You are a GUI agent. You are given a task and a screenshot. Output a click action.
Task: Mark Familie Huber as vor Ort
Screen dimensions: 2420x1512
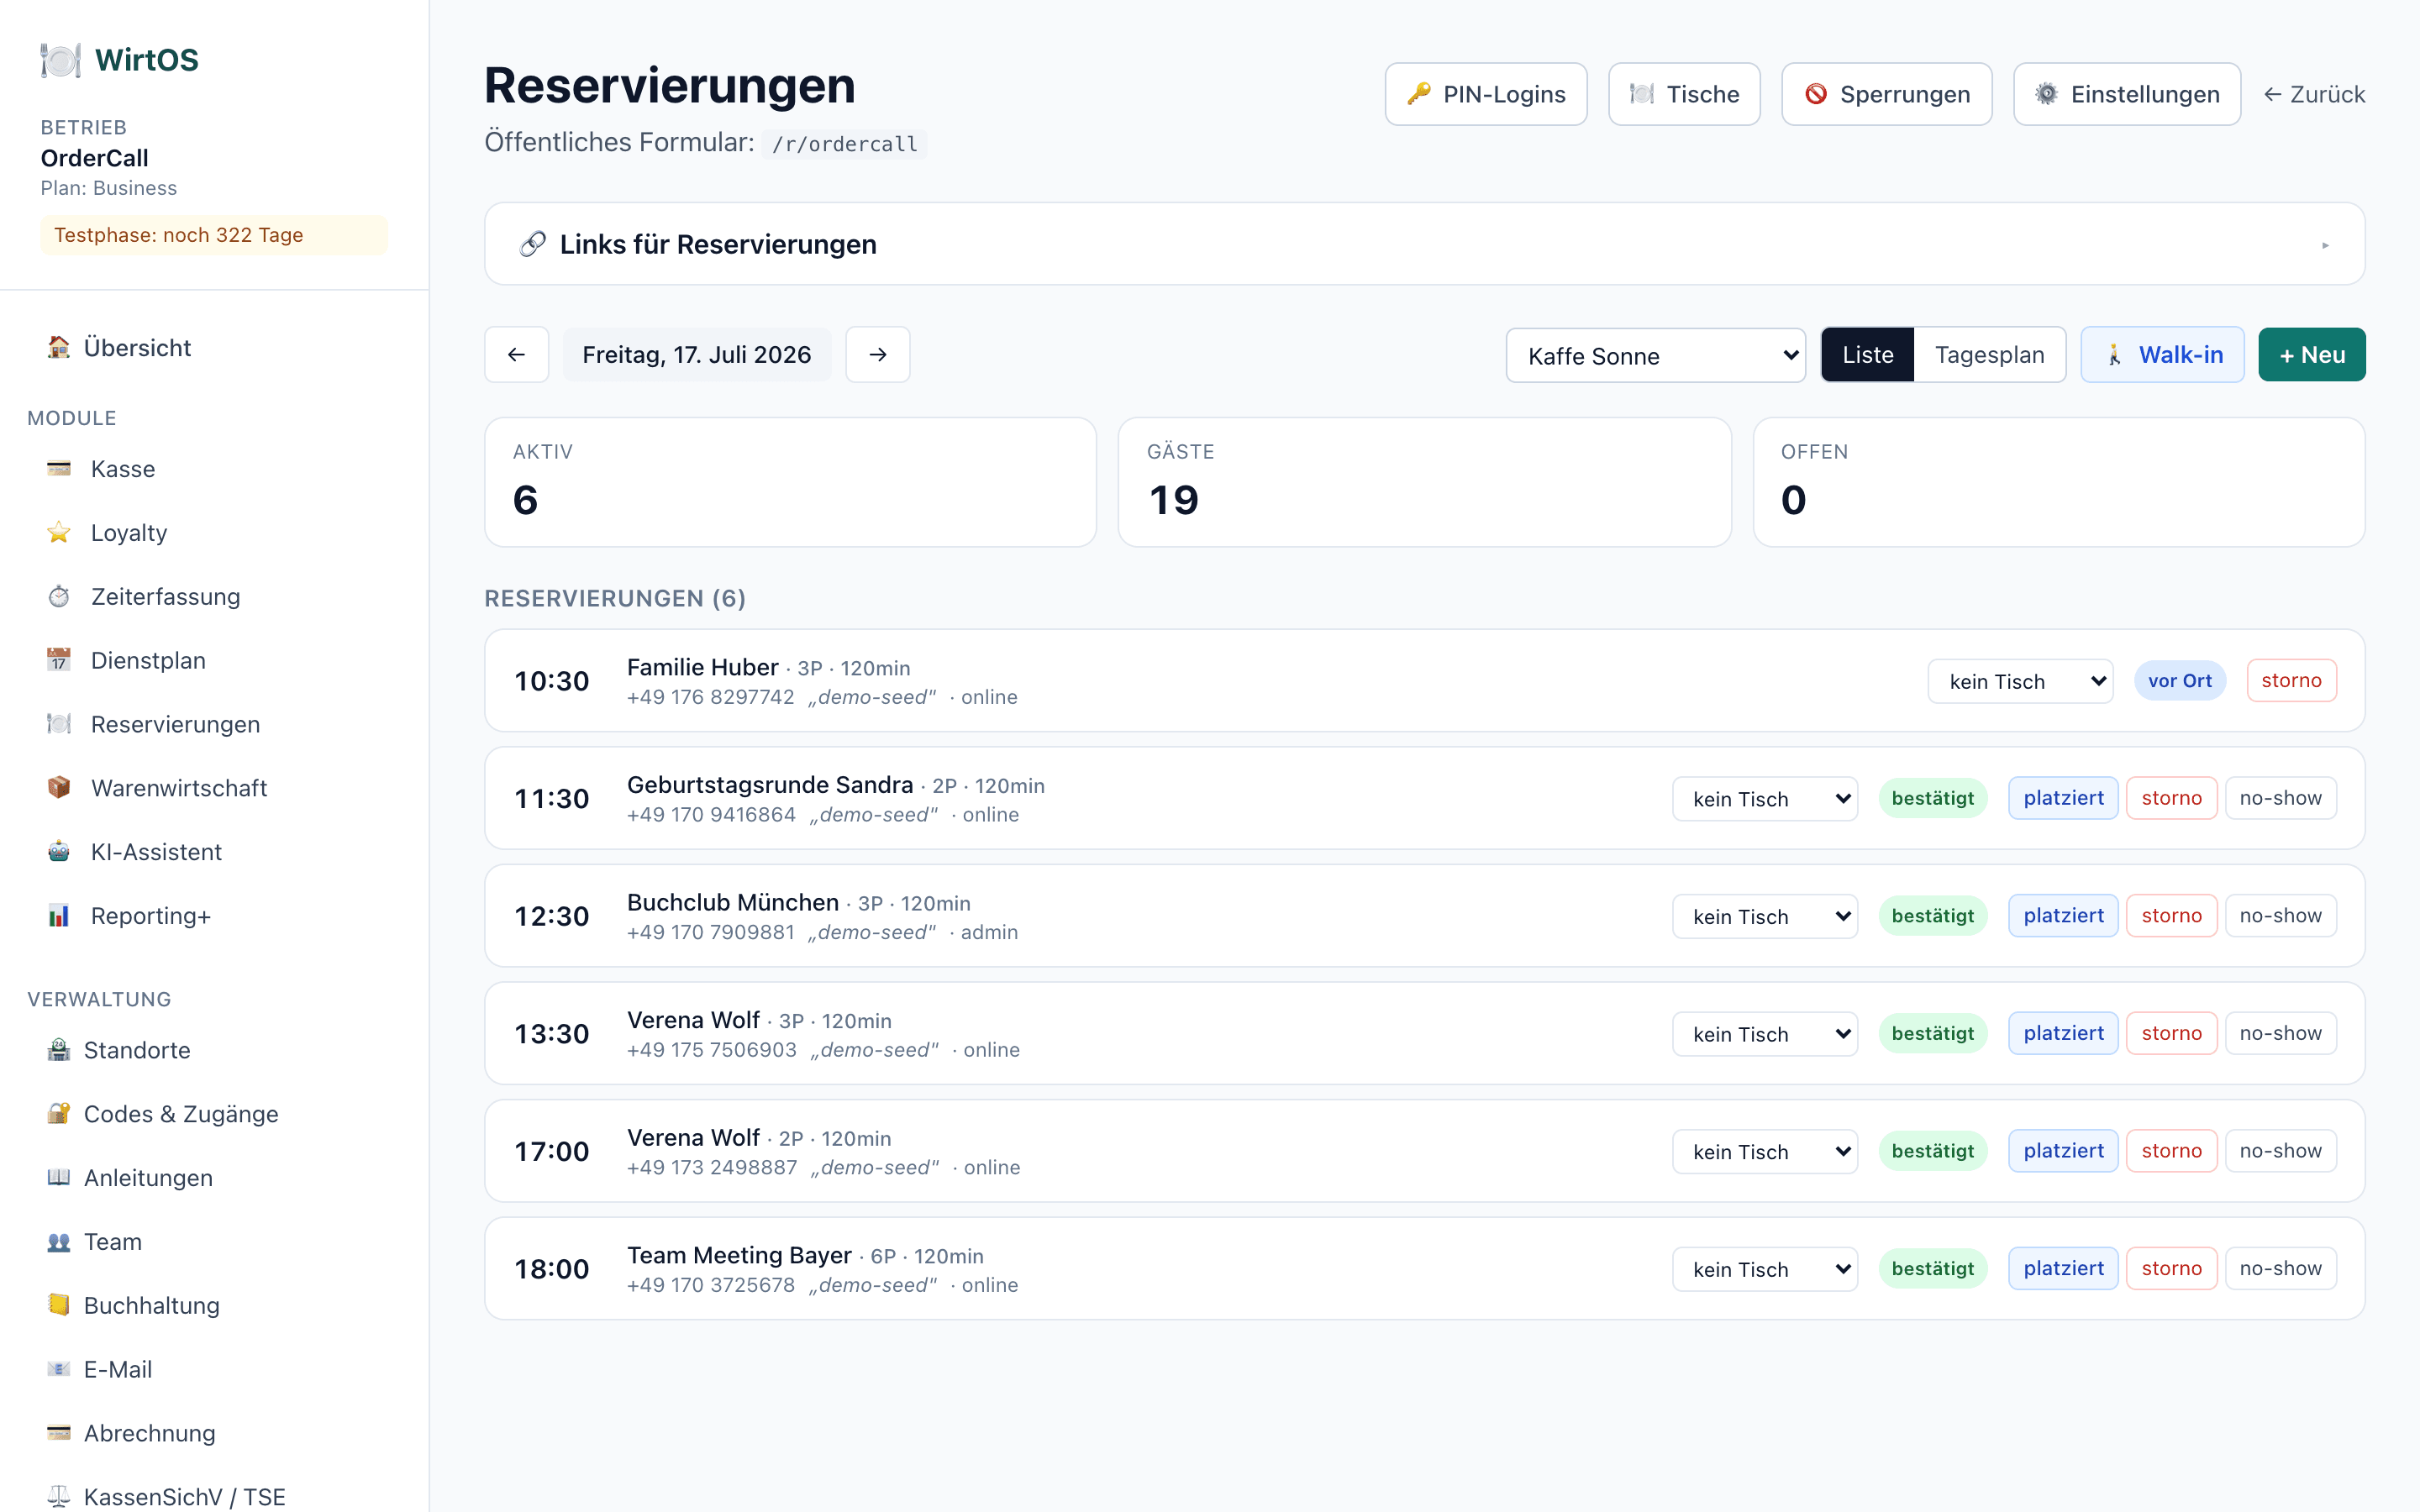click(x=2179, y=680)
